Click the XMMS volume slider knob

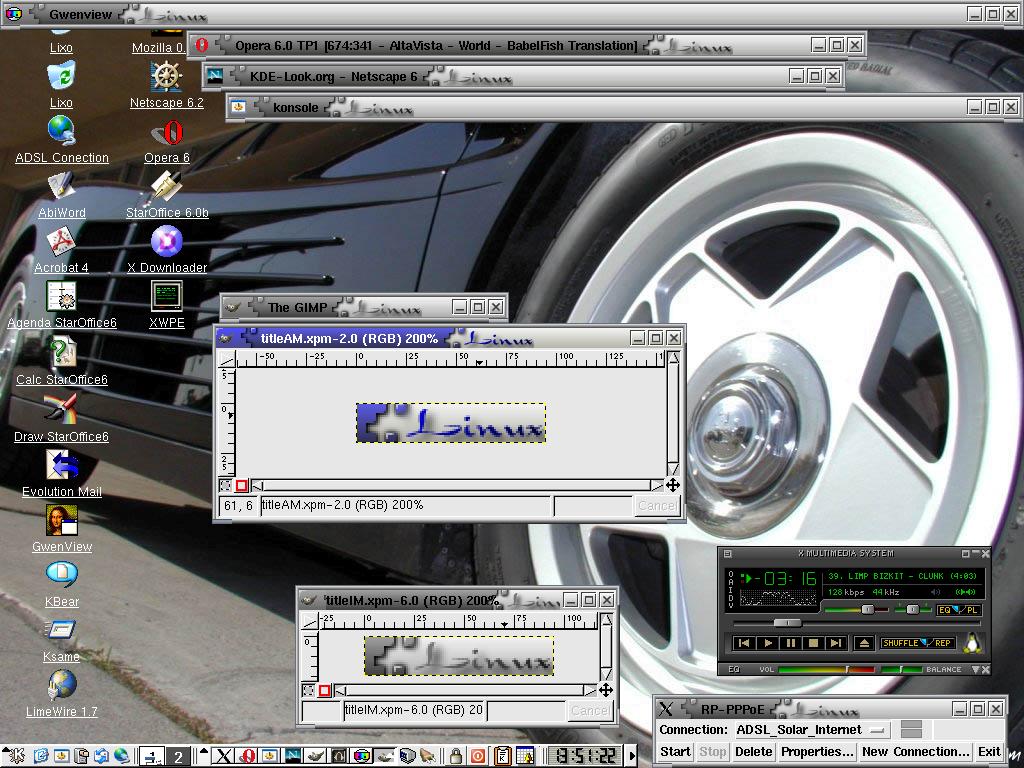(868, 609)
